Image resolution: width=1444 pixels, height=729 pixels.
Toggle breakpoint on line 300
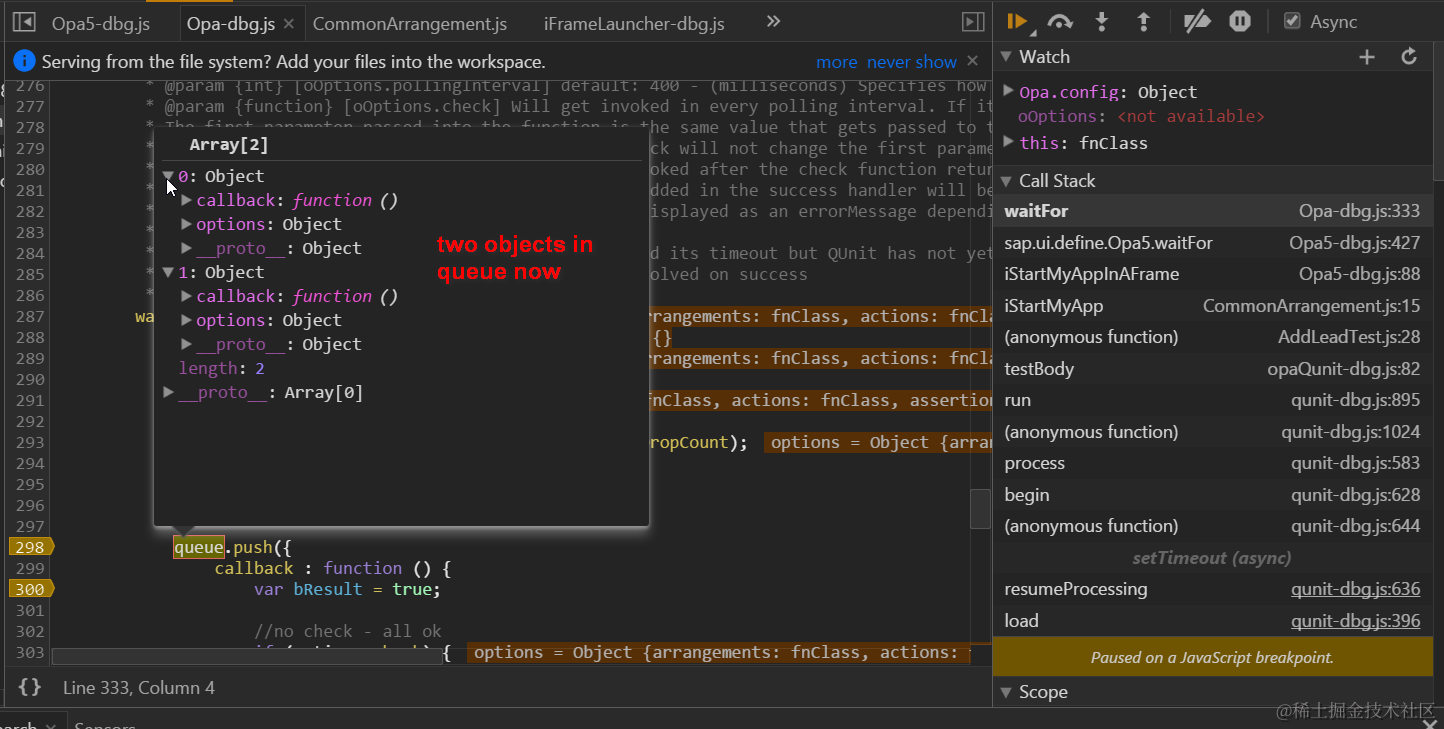tap(30, 589)
